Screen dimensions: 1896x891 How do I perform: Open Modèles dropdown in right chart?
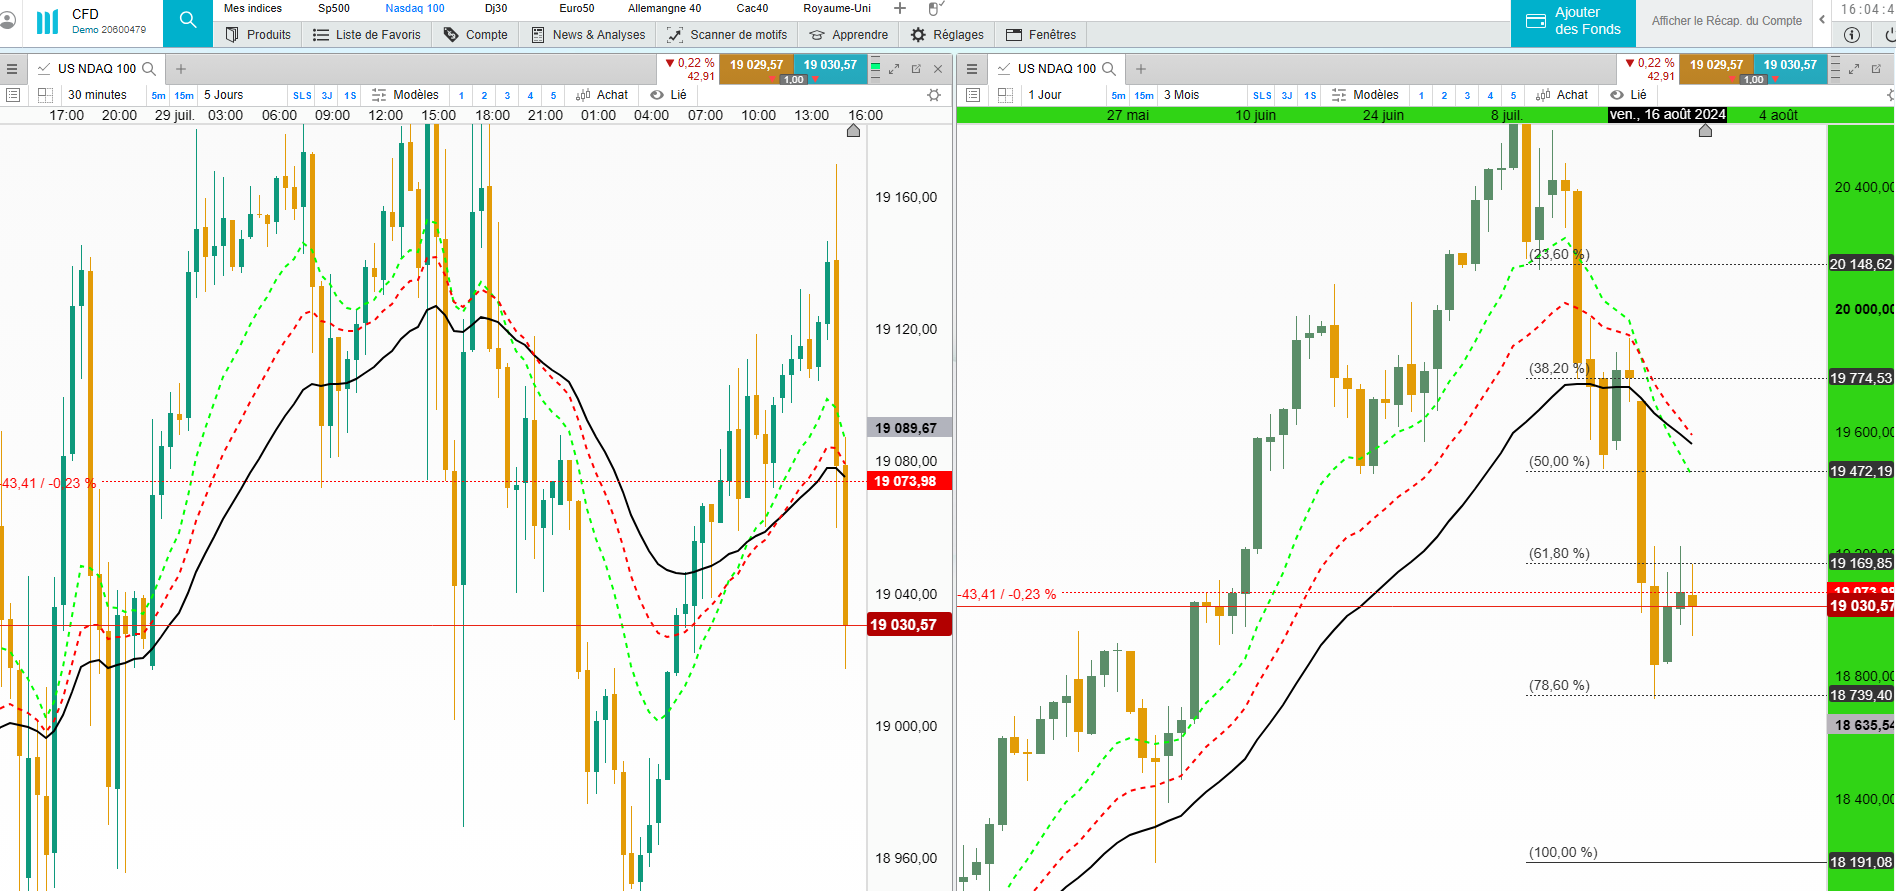(x=1366, y=95)
